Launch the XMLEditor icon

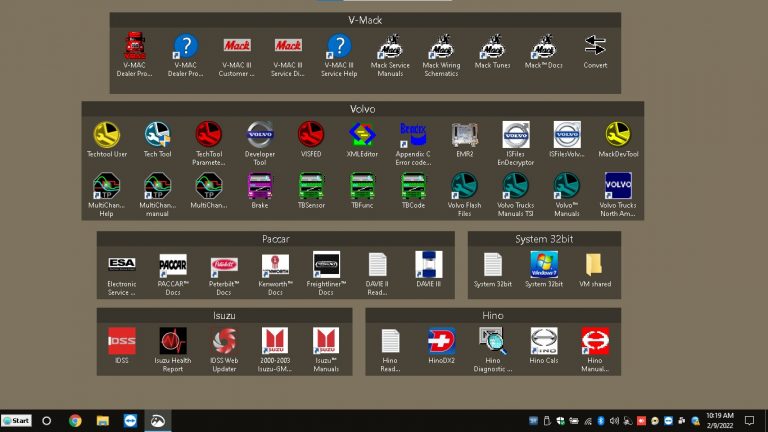click(361, 136)
